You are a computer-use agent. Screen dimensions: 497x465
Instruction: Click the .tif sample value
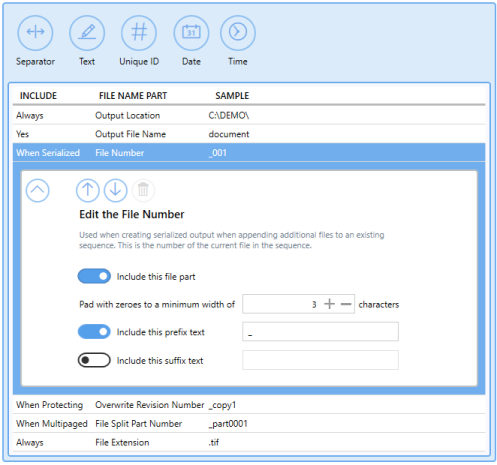pos(214,442)
